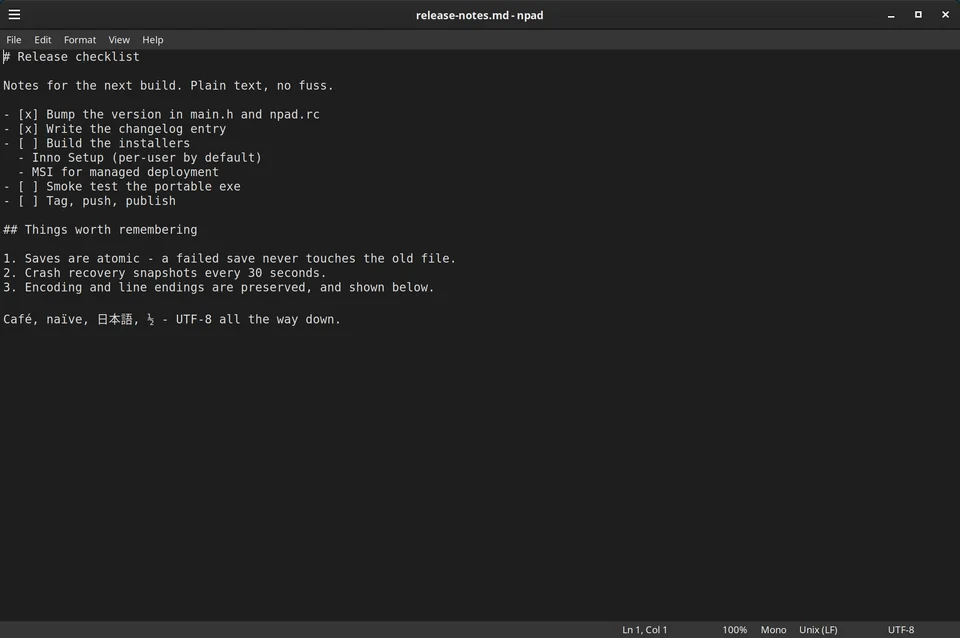The width and height of the screenshot is (960, 638).
Task: Click the 'Bump the version in main.h' line
Action: 162,114
